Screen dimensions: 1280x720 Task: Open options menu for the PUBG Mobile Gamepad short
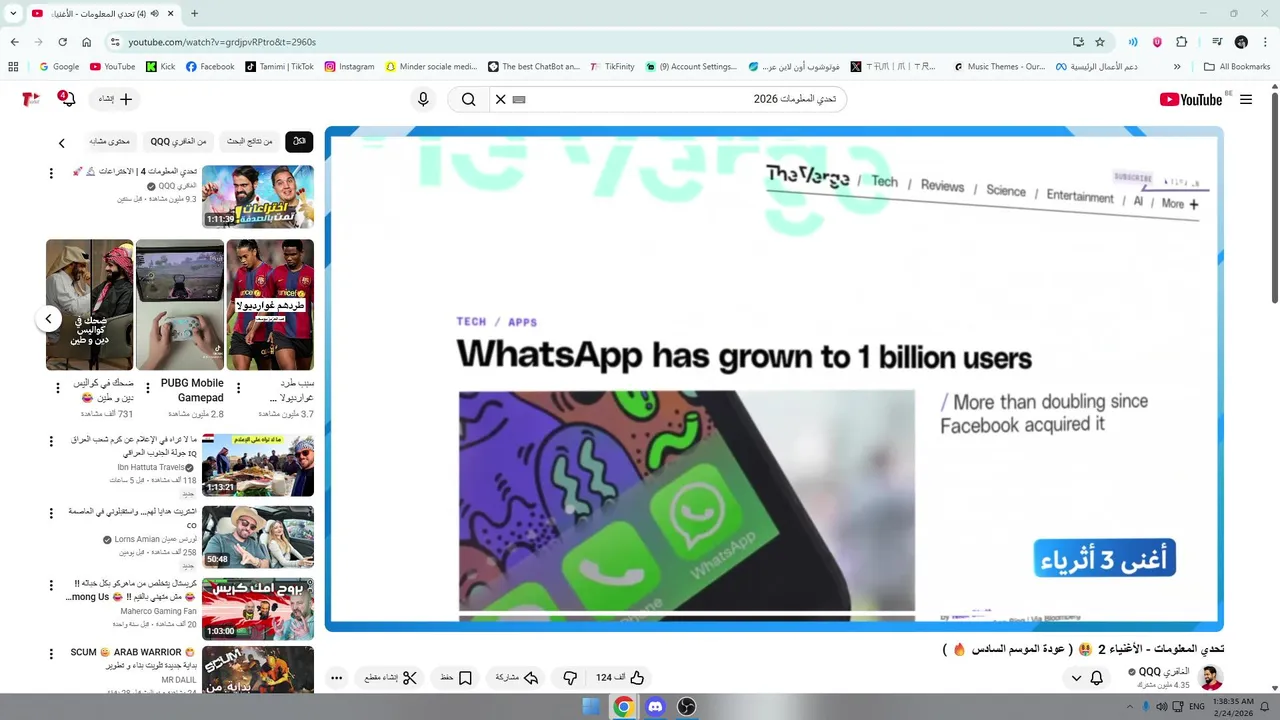coord(148,387)
